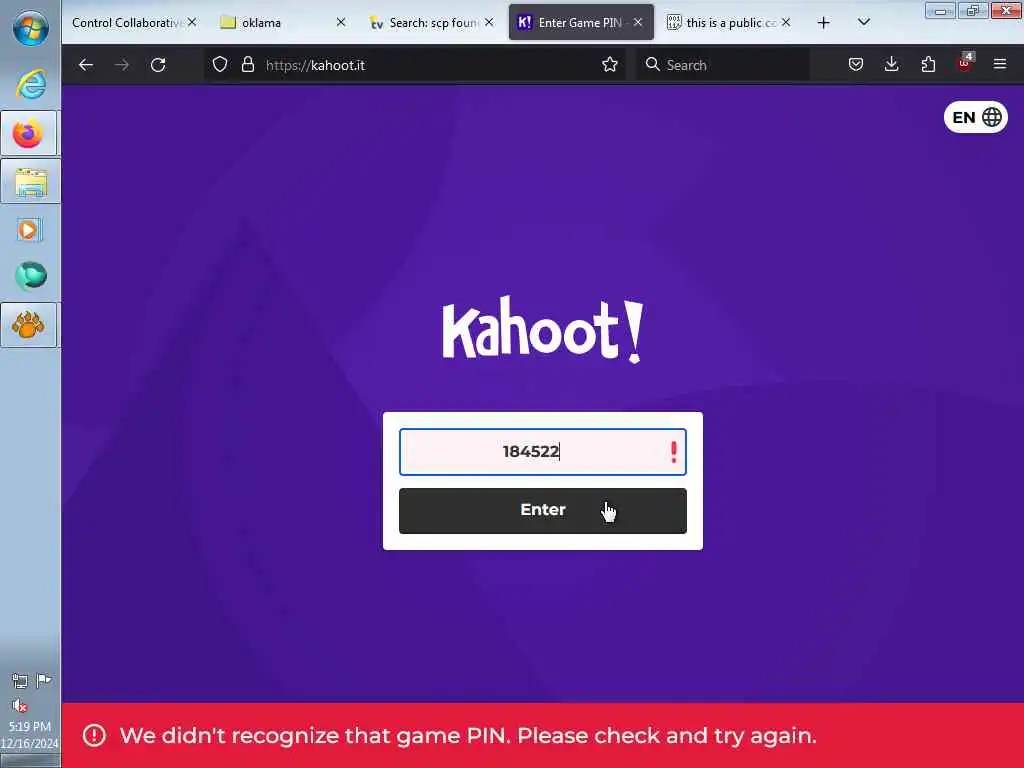1024x768 pixels.
Task: Switch to this is a public tab
Action: [730, 23]
